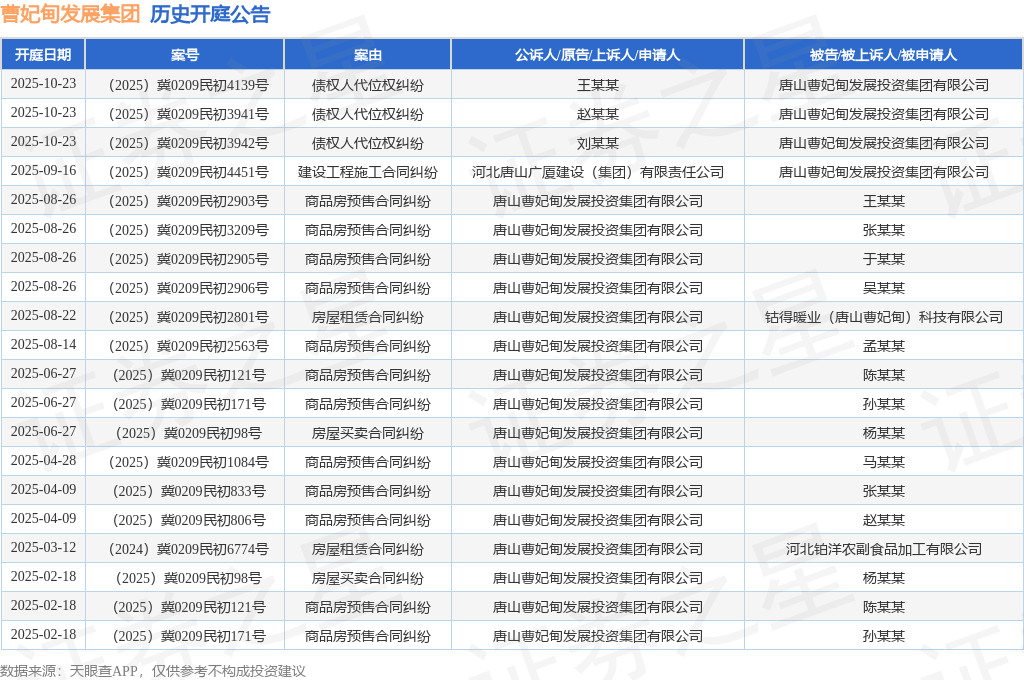Click defendant 王某某 in the 2903号 row
The image size is (1024, 680).
click(x=884, y=201)
